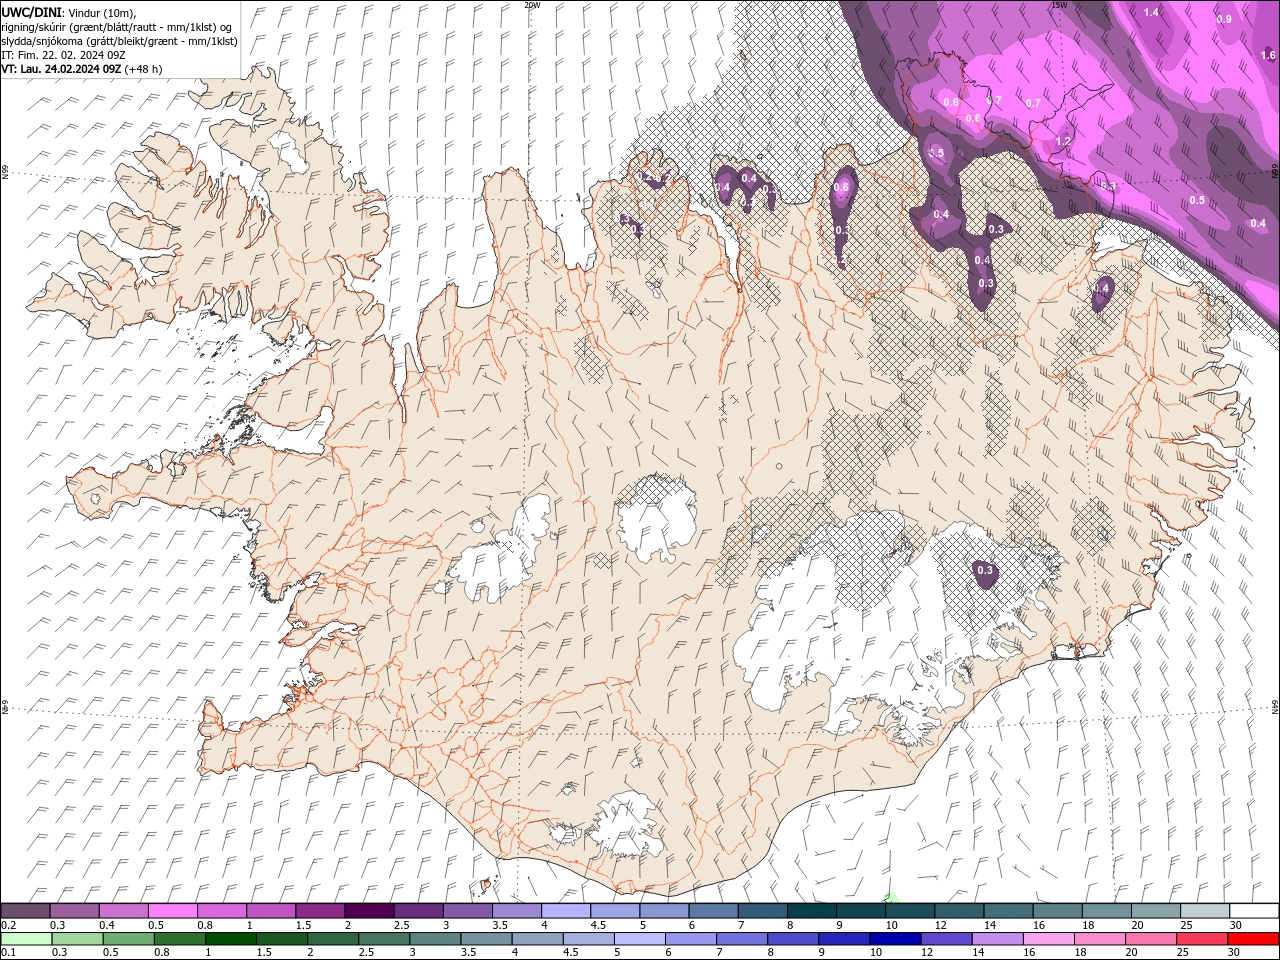The width and height of the screenshot is (1280, 960).
Task: Pick the dark purple 2 swatch in upper legend
Action: point(369,911)
